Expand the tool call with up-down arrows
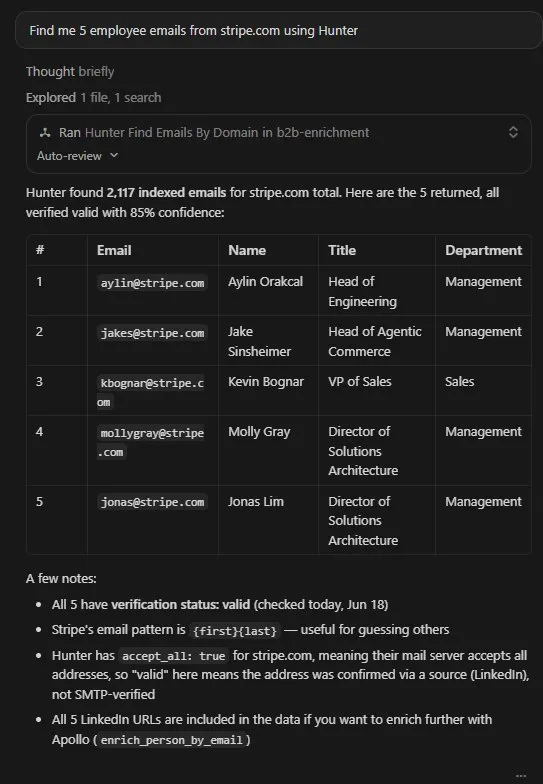 [513, 132]
